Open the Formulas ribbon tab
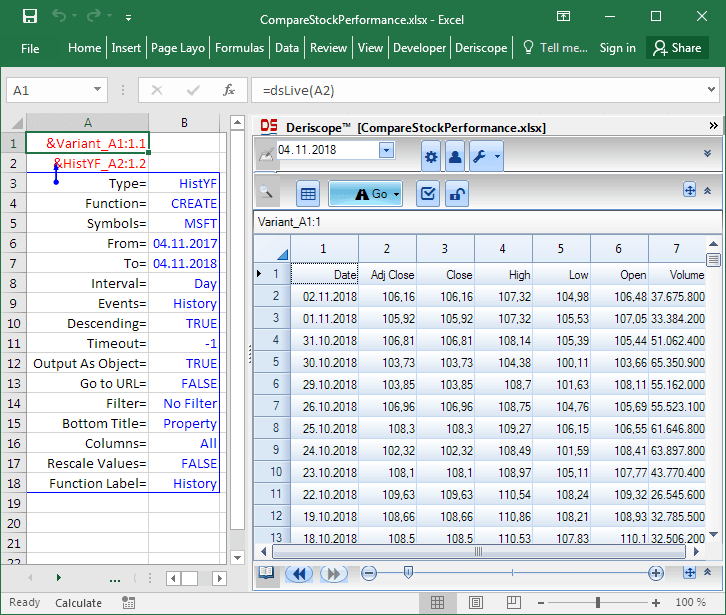Image resolution: width=726 pixels, height=615 pixels. [x=240, y=47]
